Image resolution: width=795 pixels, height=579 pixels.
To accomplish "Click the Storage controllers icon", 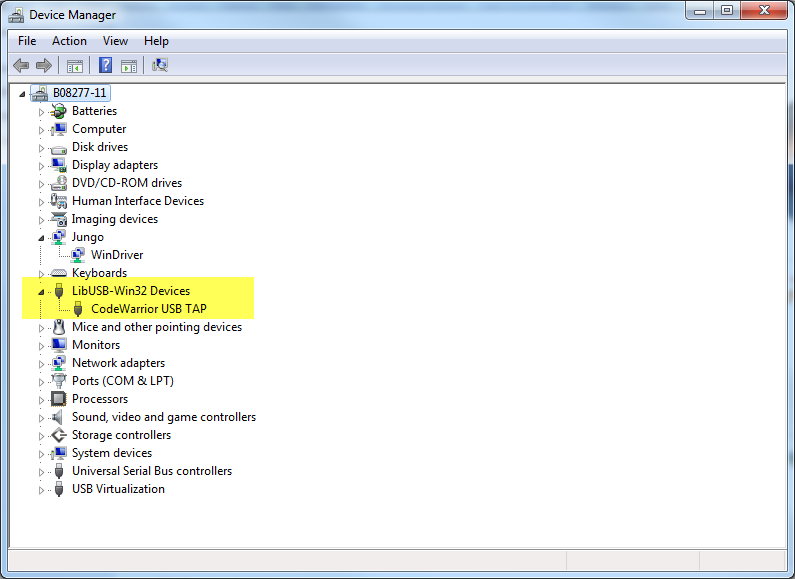I will (59, 435).
